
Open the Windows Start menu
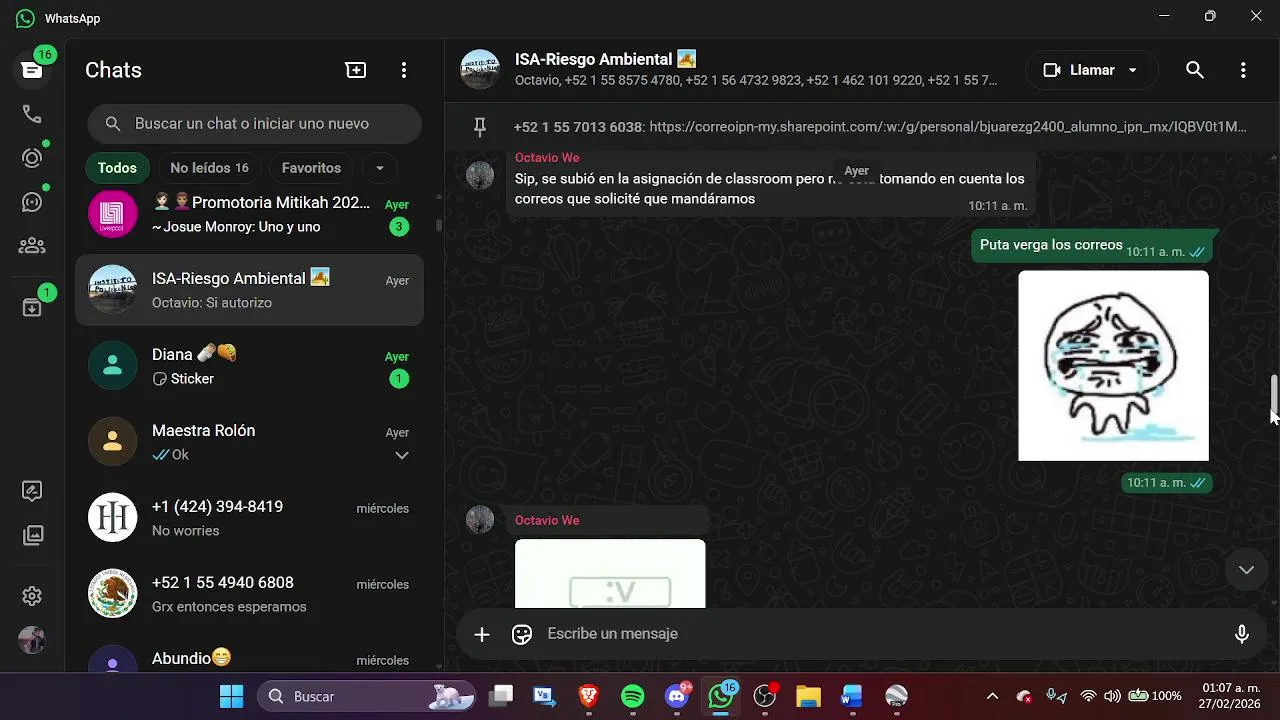(x=231, y=696)
